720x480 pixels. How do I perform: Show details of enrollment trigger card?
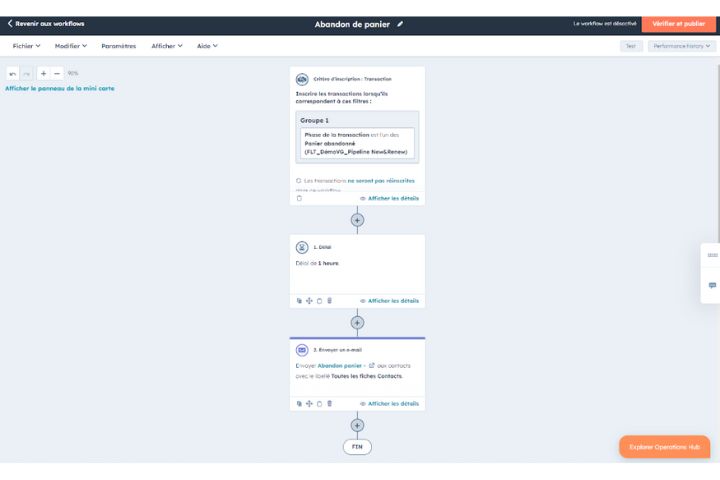coord(389,198)
